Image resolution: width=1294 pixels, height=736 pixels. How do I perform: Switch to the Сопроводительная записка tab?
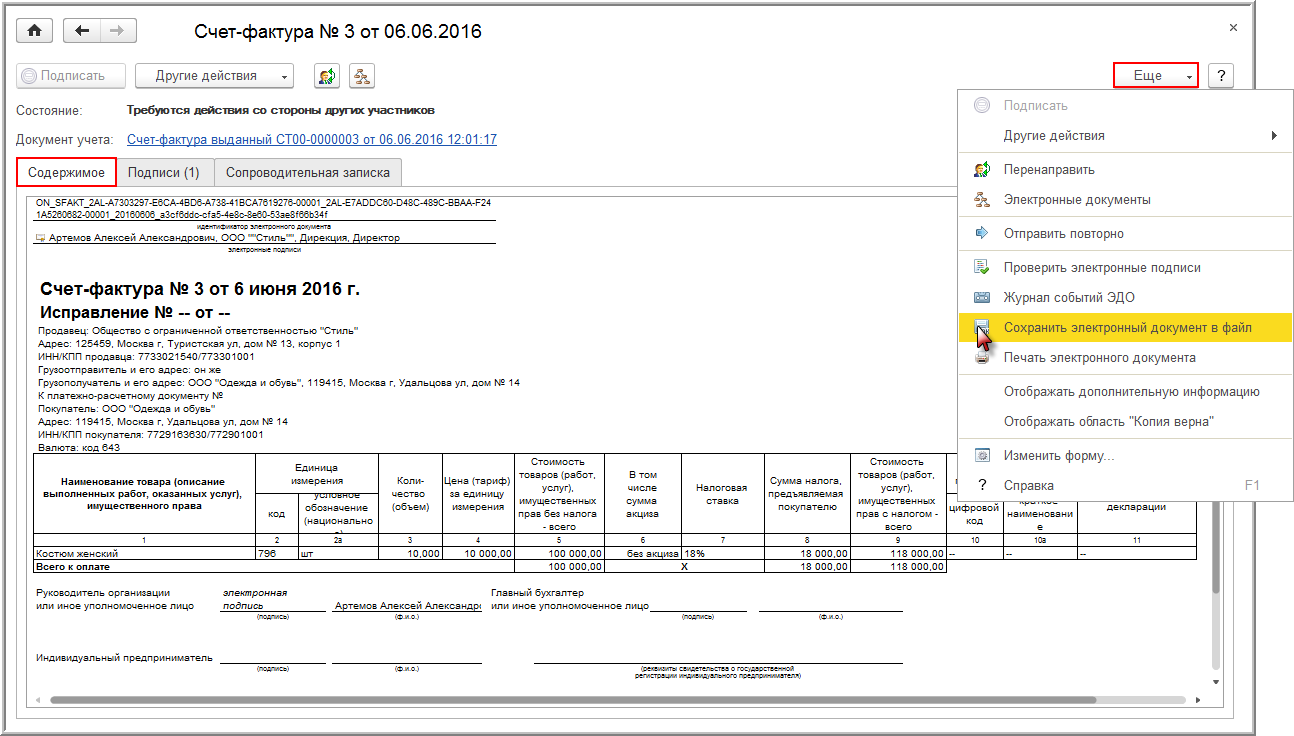point(308,172)
